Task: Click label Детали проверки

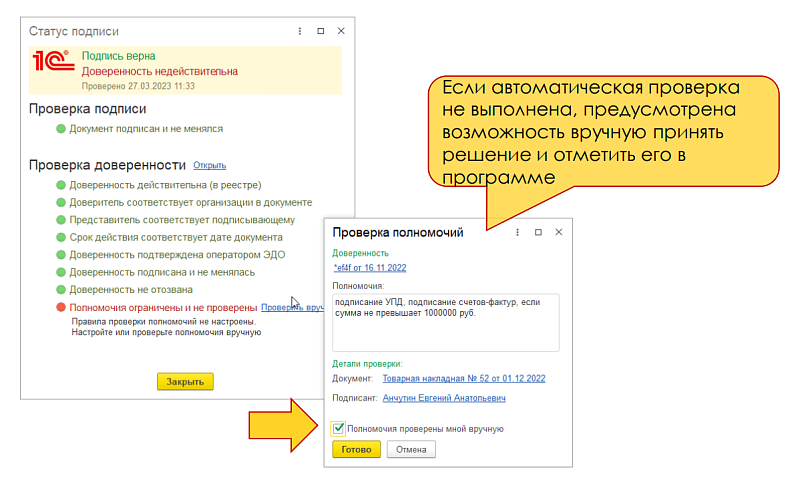Action: point(367,364)
